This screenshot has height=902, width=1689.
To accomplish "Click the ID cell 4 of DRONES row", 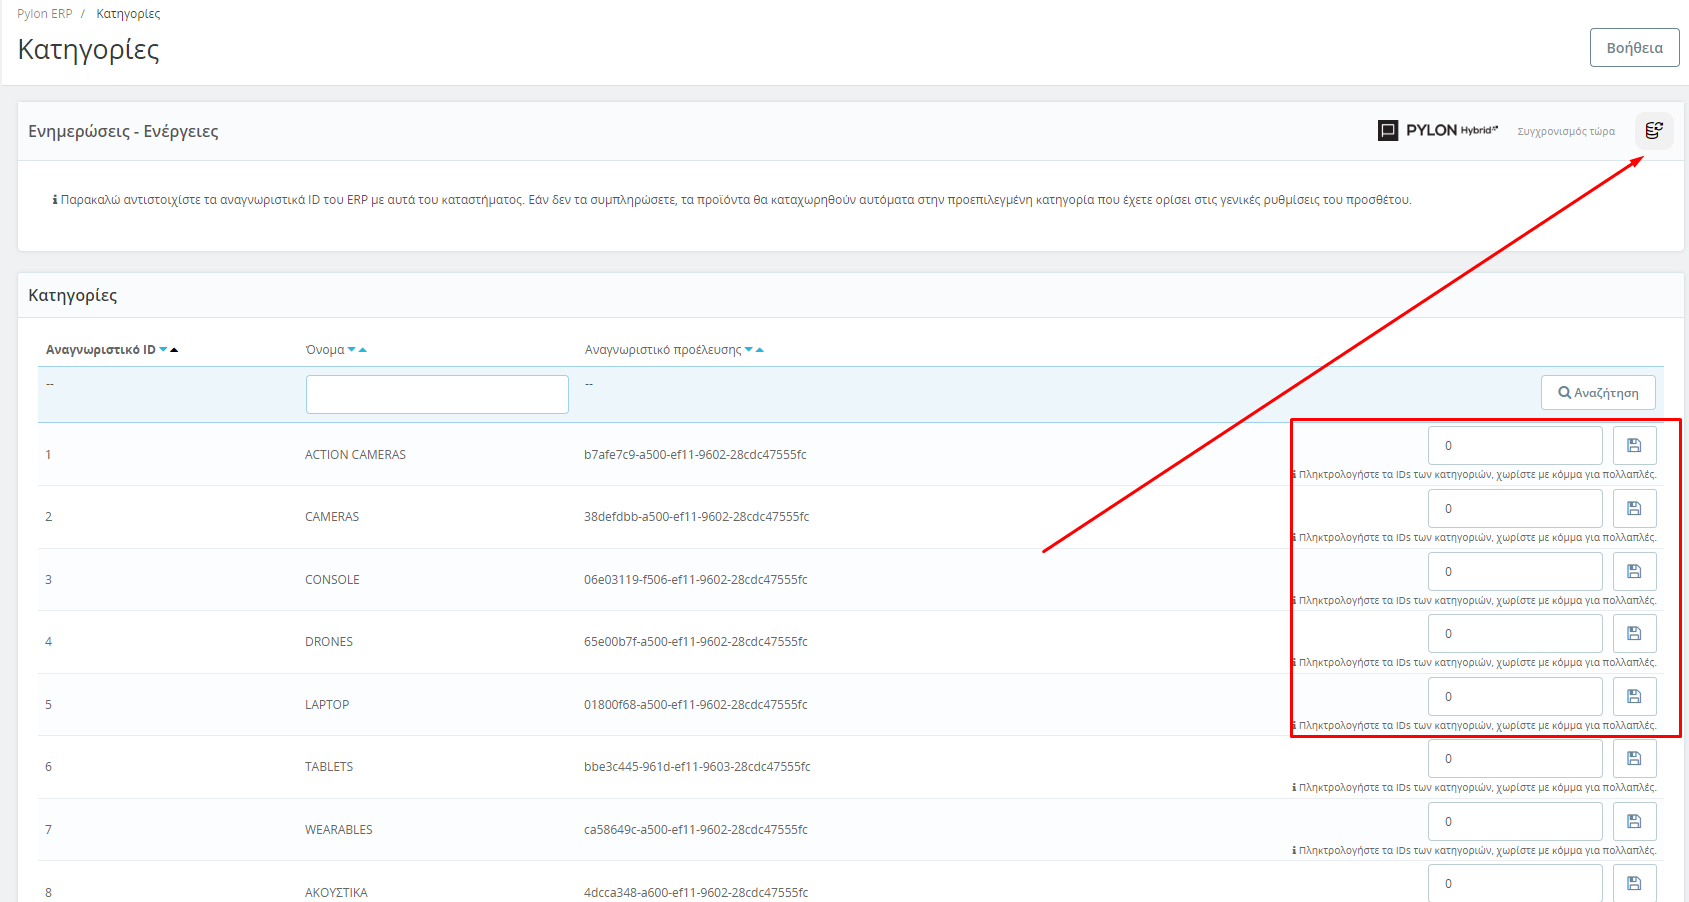I will [48, 642].
